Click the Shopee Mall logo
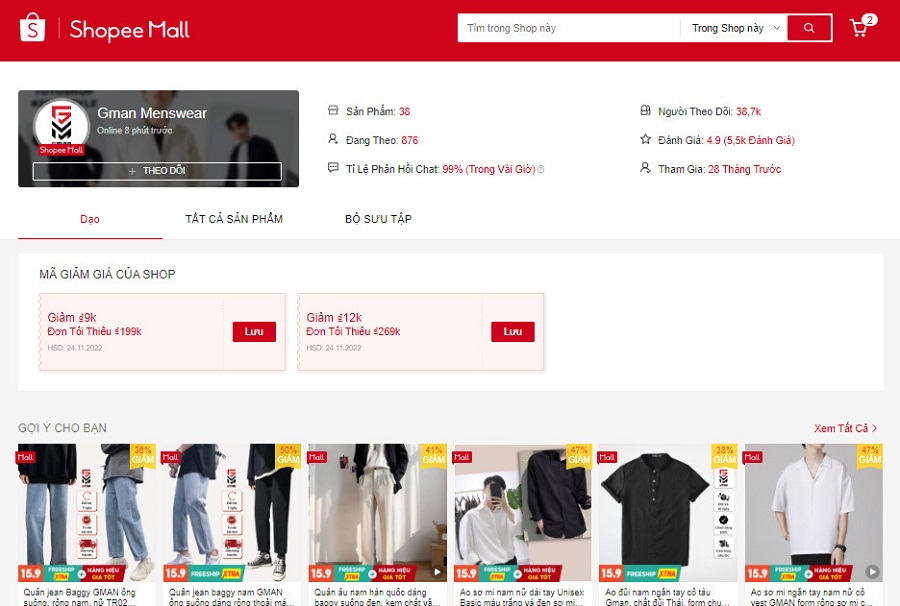Image resolution: width=900 pixels, height=606 pixels. [105, 29]
